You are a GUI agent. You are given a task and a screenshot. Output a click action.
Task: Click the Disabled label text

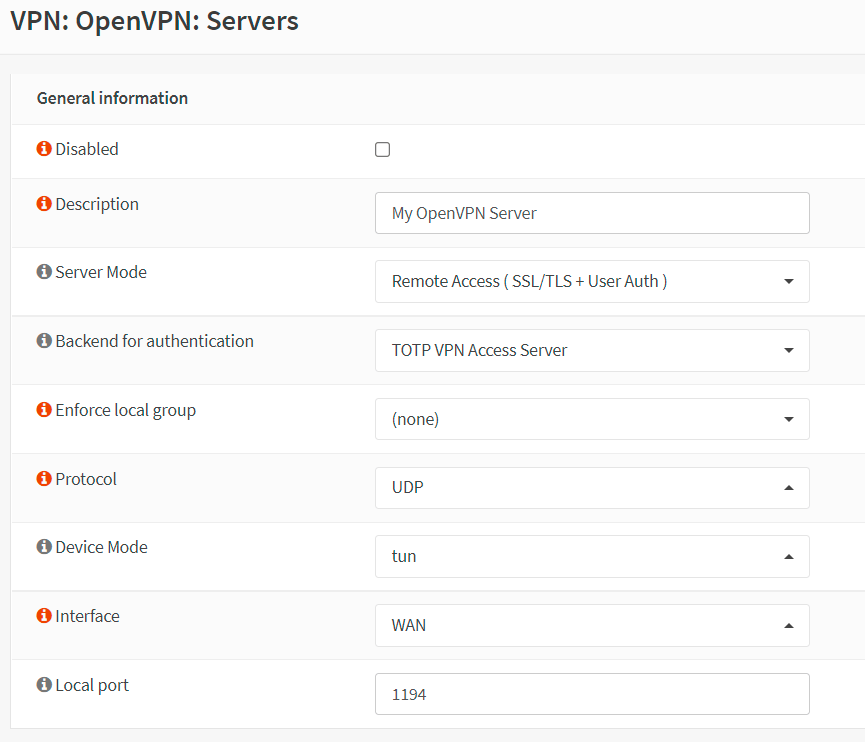pyautogui.click(x=87, y=149)
